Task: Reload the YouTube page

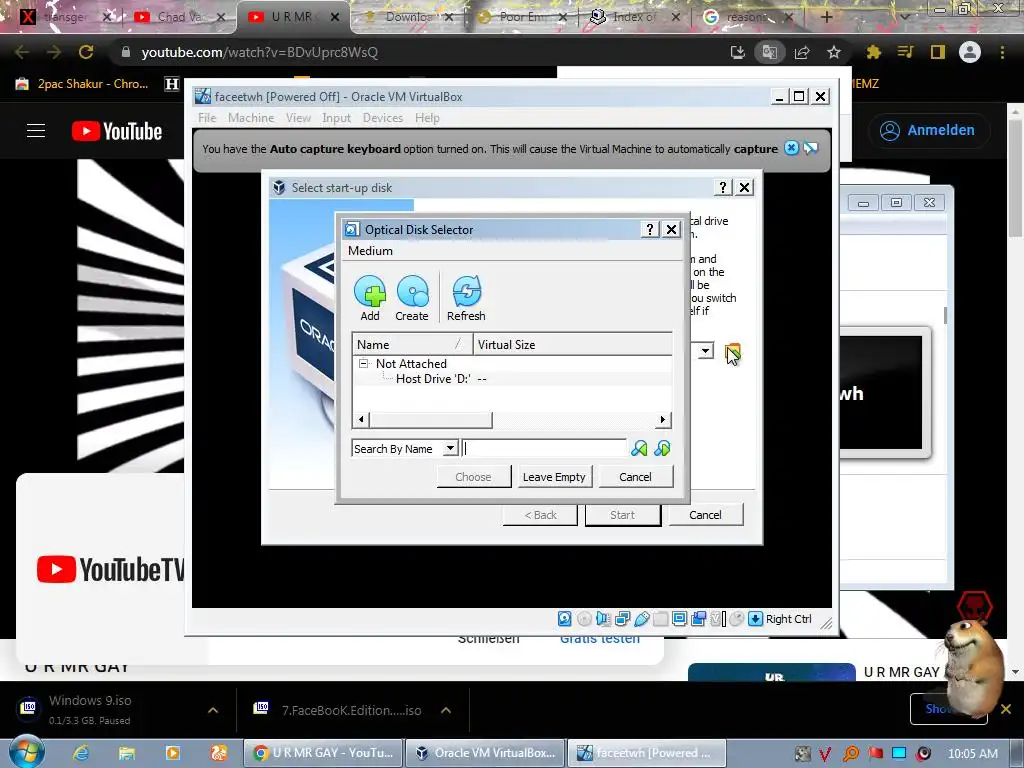Action: pos(86,52)
